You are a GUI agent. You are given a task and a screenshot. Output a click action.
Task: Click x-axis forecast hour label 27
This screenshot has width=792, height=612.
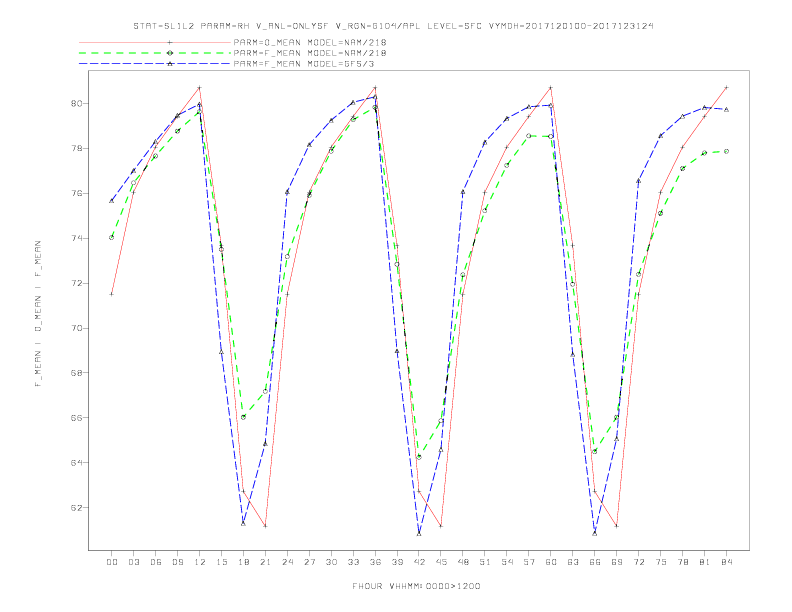[x=309, y=562]
